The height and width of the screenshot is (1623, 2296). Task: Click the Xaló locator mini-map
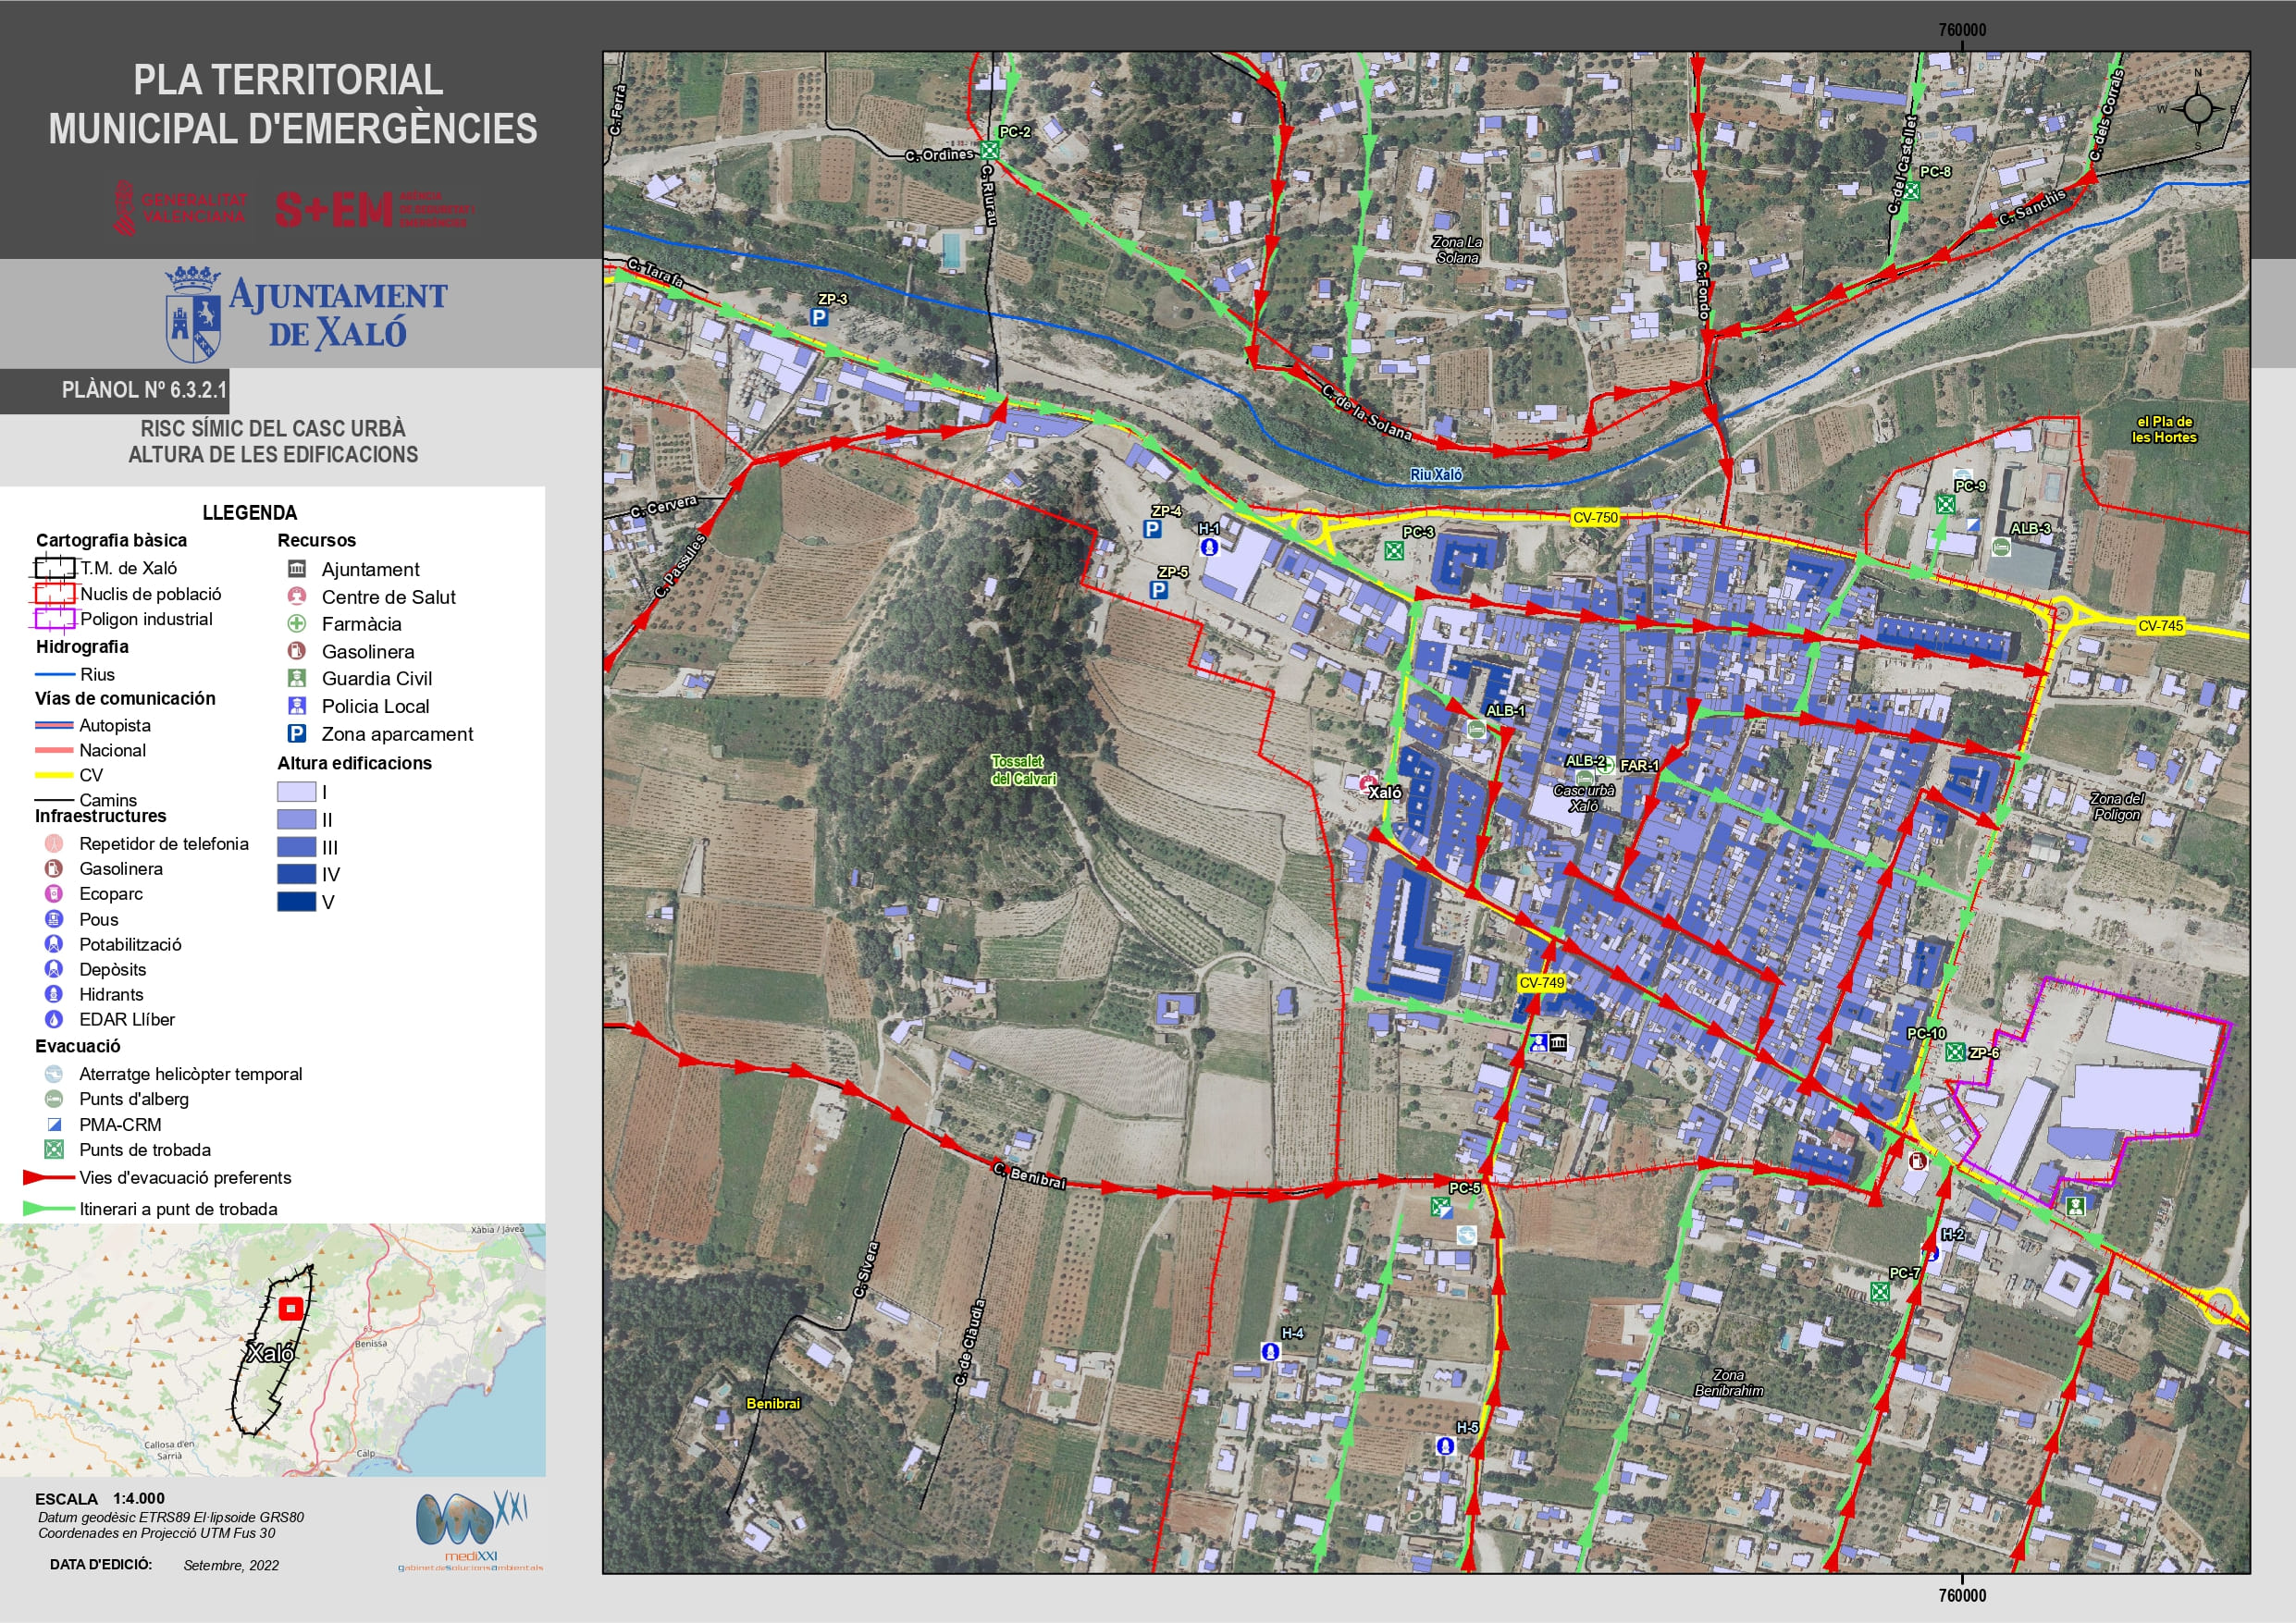pyautogui.click(x=273, y=1349)
